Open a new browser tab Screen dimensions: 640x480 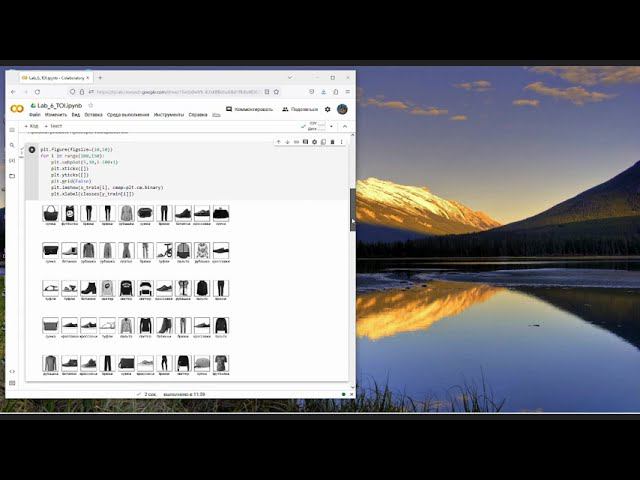(100, 78)
